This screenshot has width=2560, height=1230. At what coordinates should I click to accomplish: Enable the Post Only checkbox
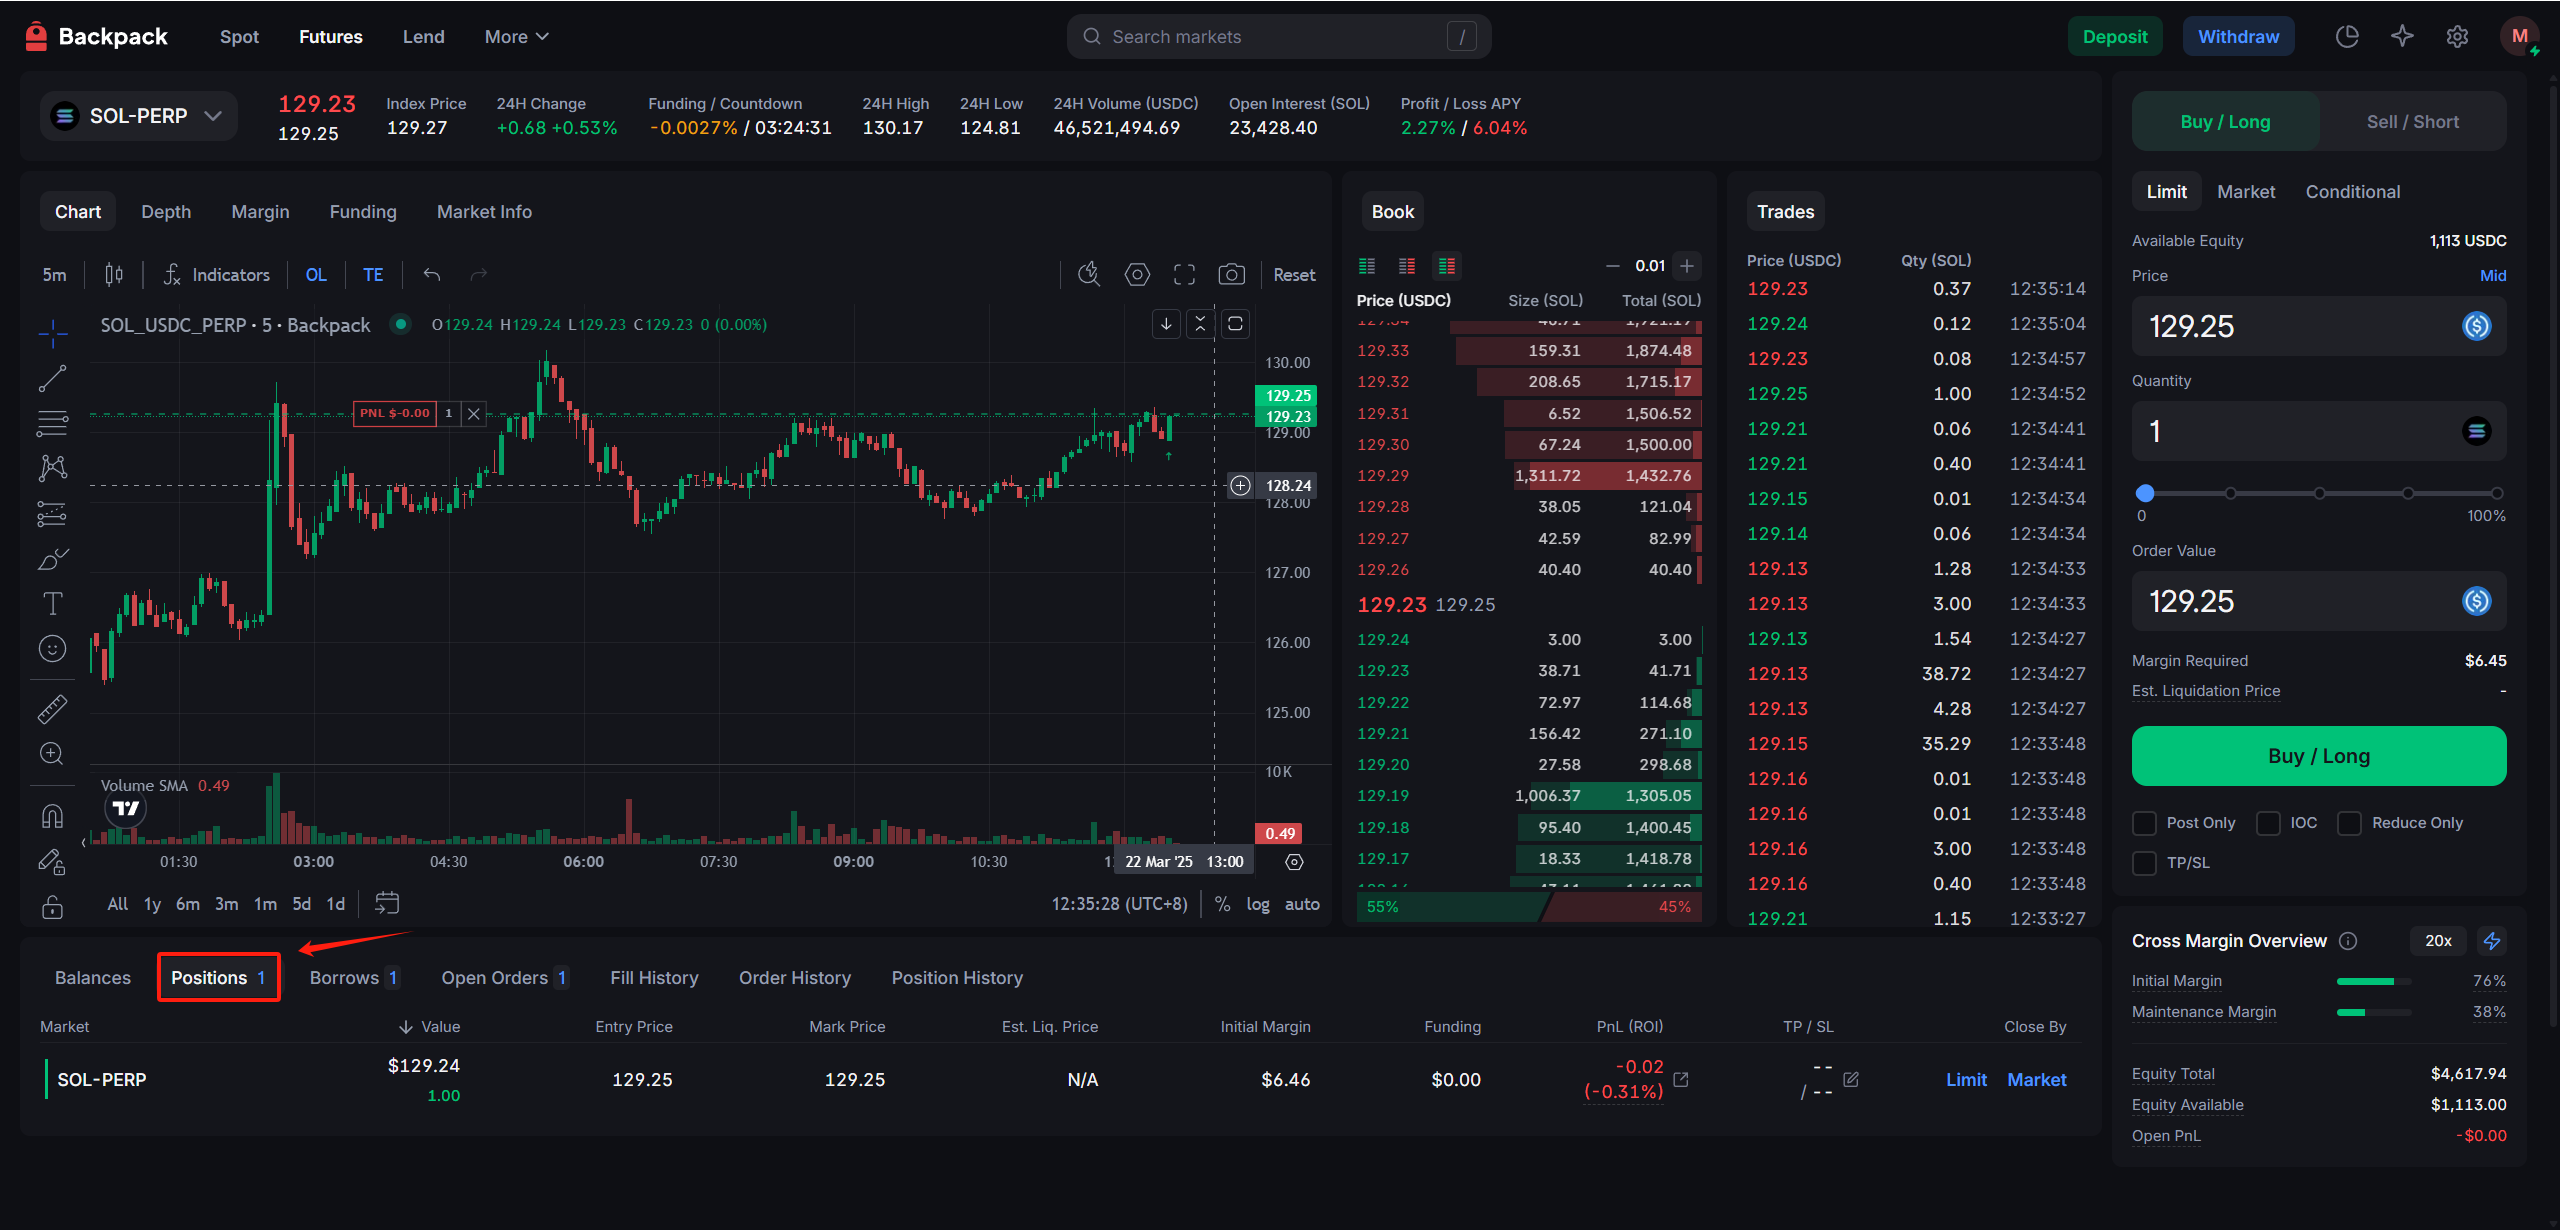[2144, 823]
